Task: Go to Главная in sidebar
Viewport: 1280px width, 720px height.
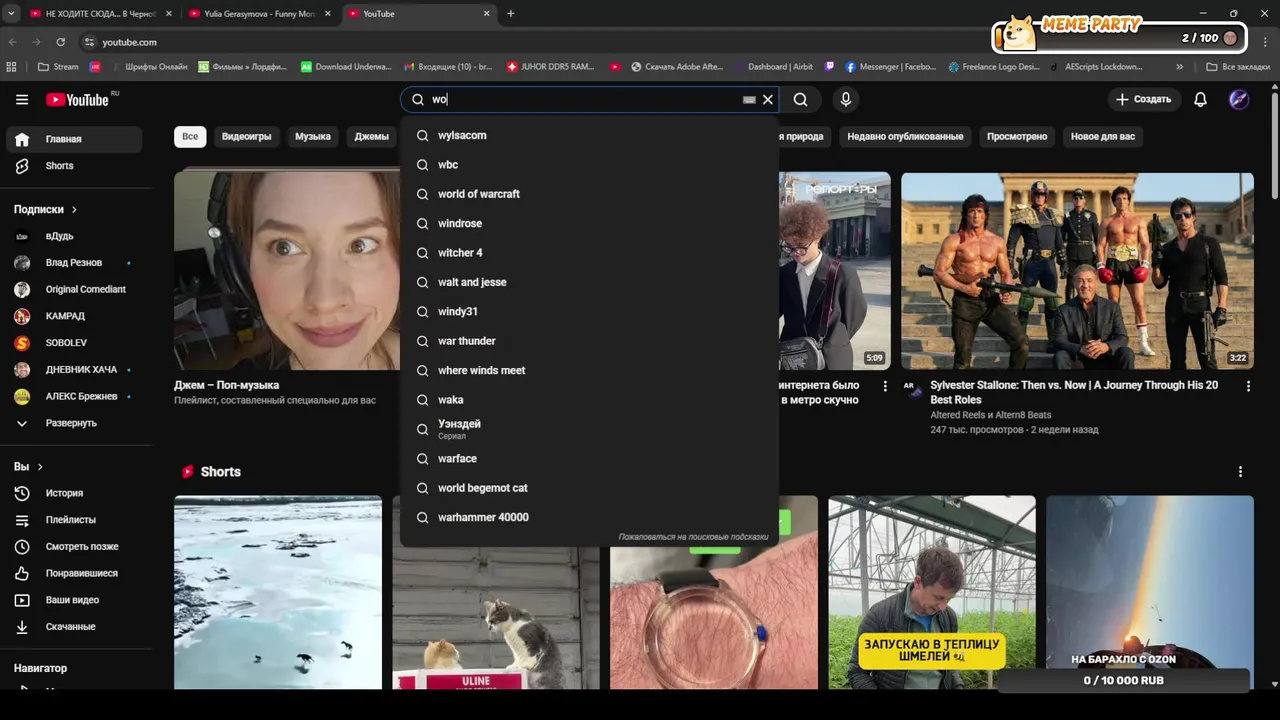Action: (x=74, y=139)
